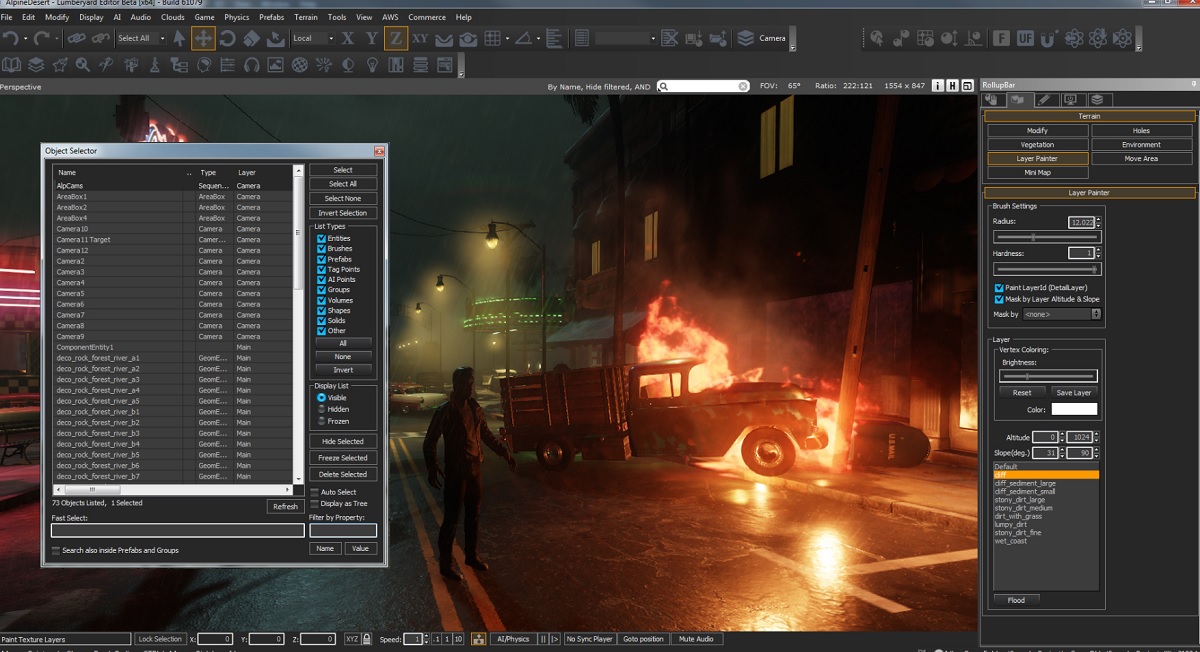Click the Freeze Selected button
The image size is (1200, 652).
pyautogui.click(x=343, y=458)
